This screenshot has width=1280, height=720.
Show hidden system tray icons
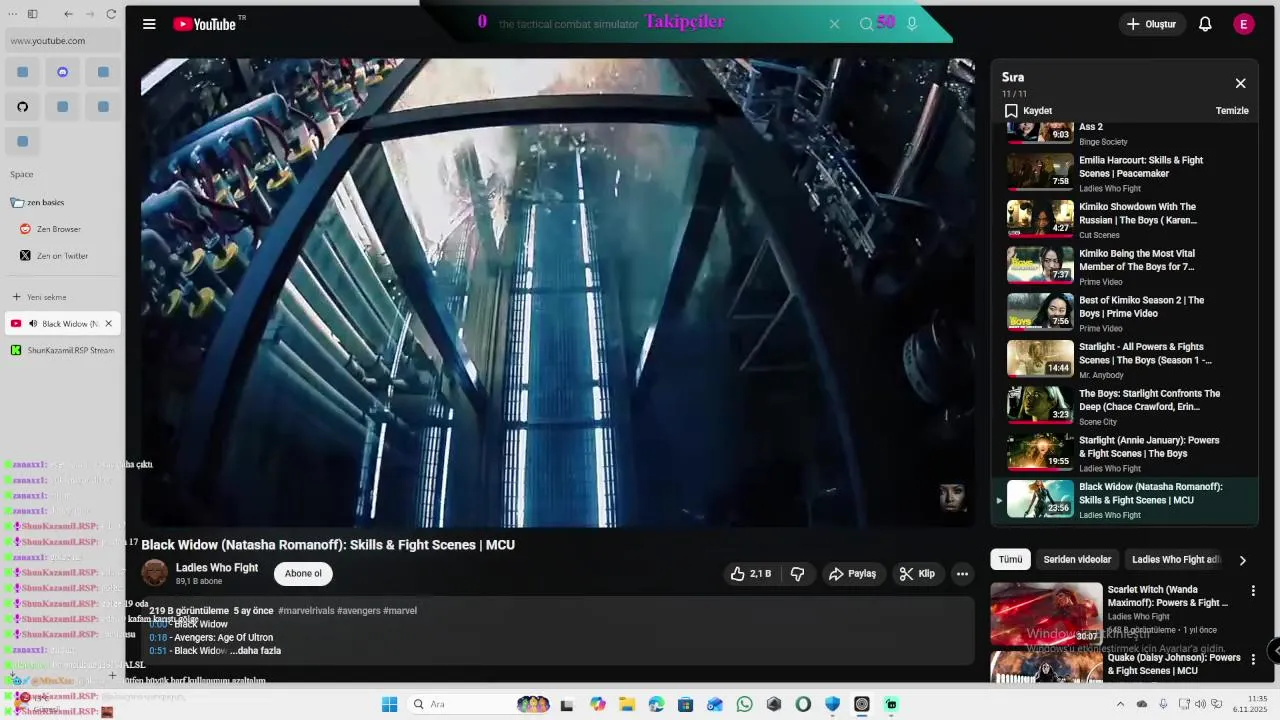click(1120, 704)
